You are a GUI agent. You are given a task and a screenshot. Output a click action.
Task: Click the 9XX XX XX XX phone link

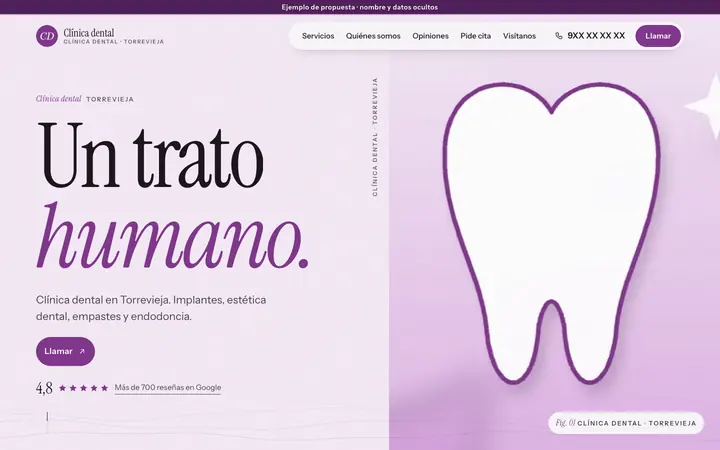click(596, 36)
